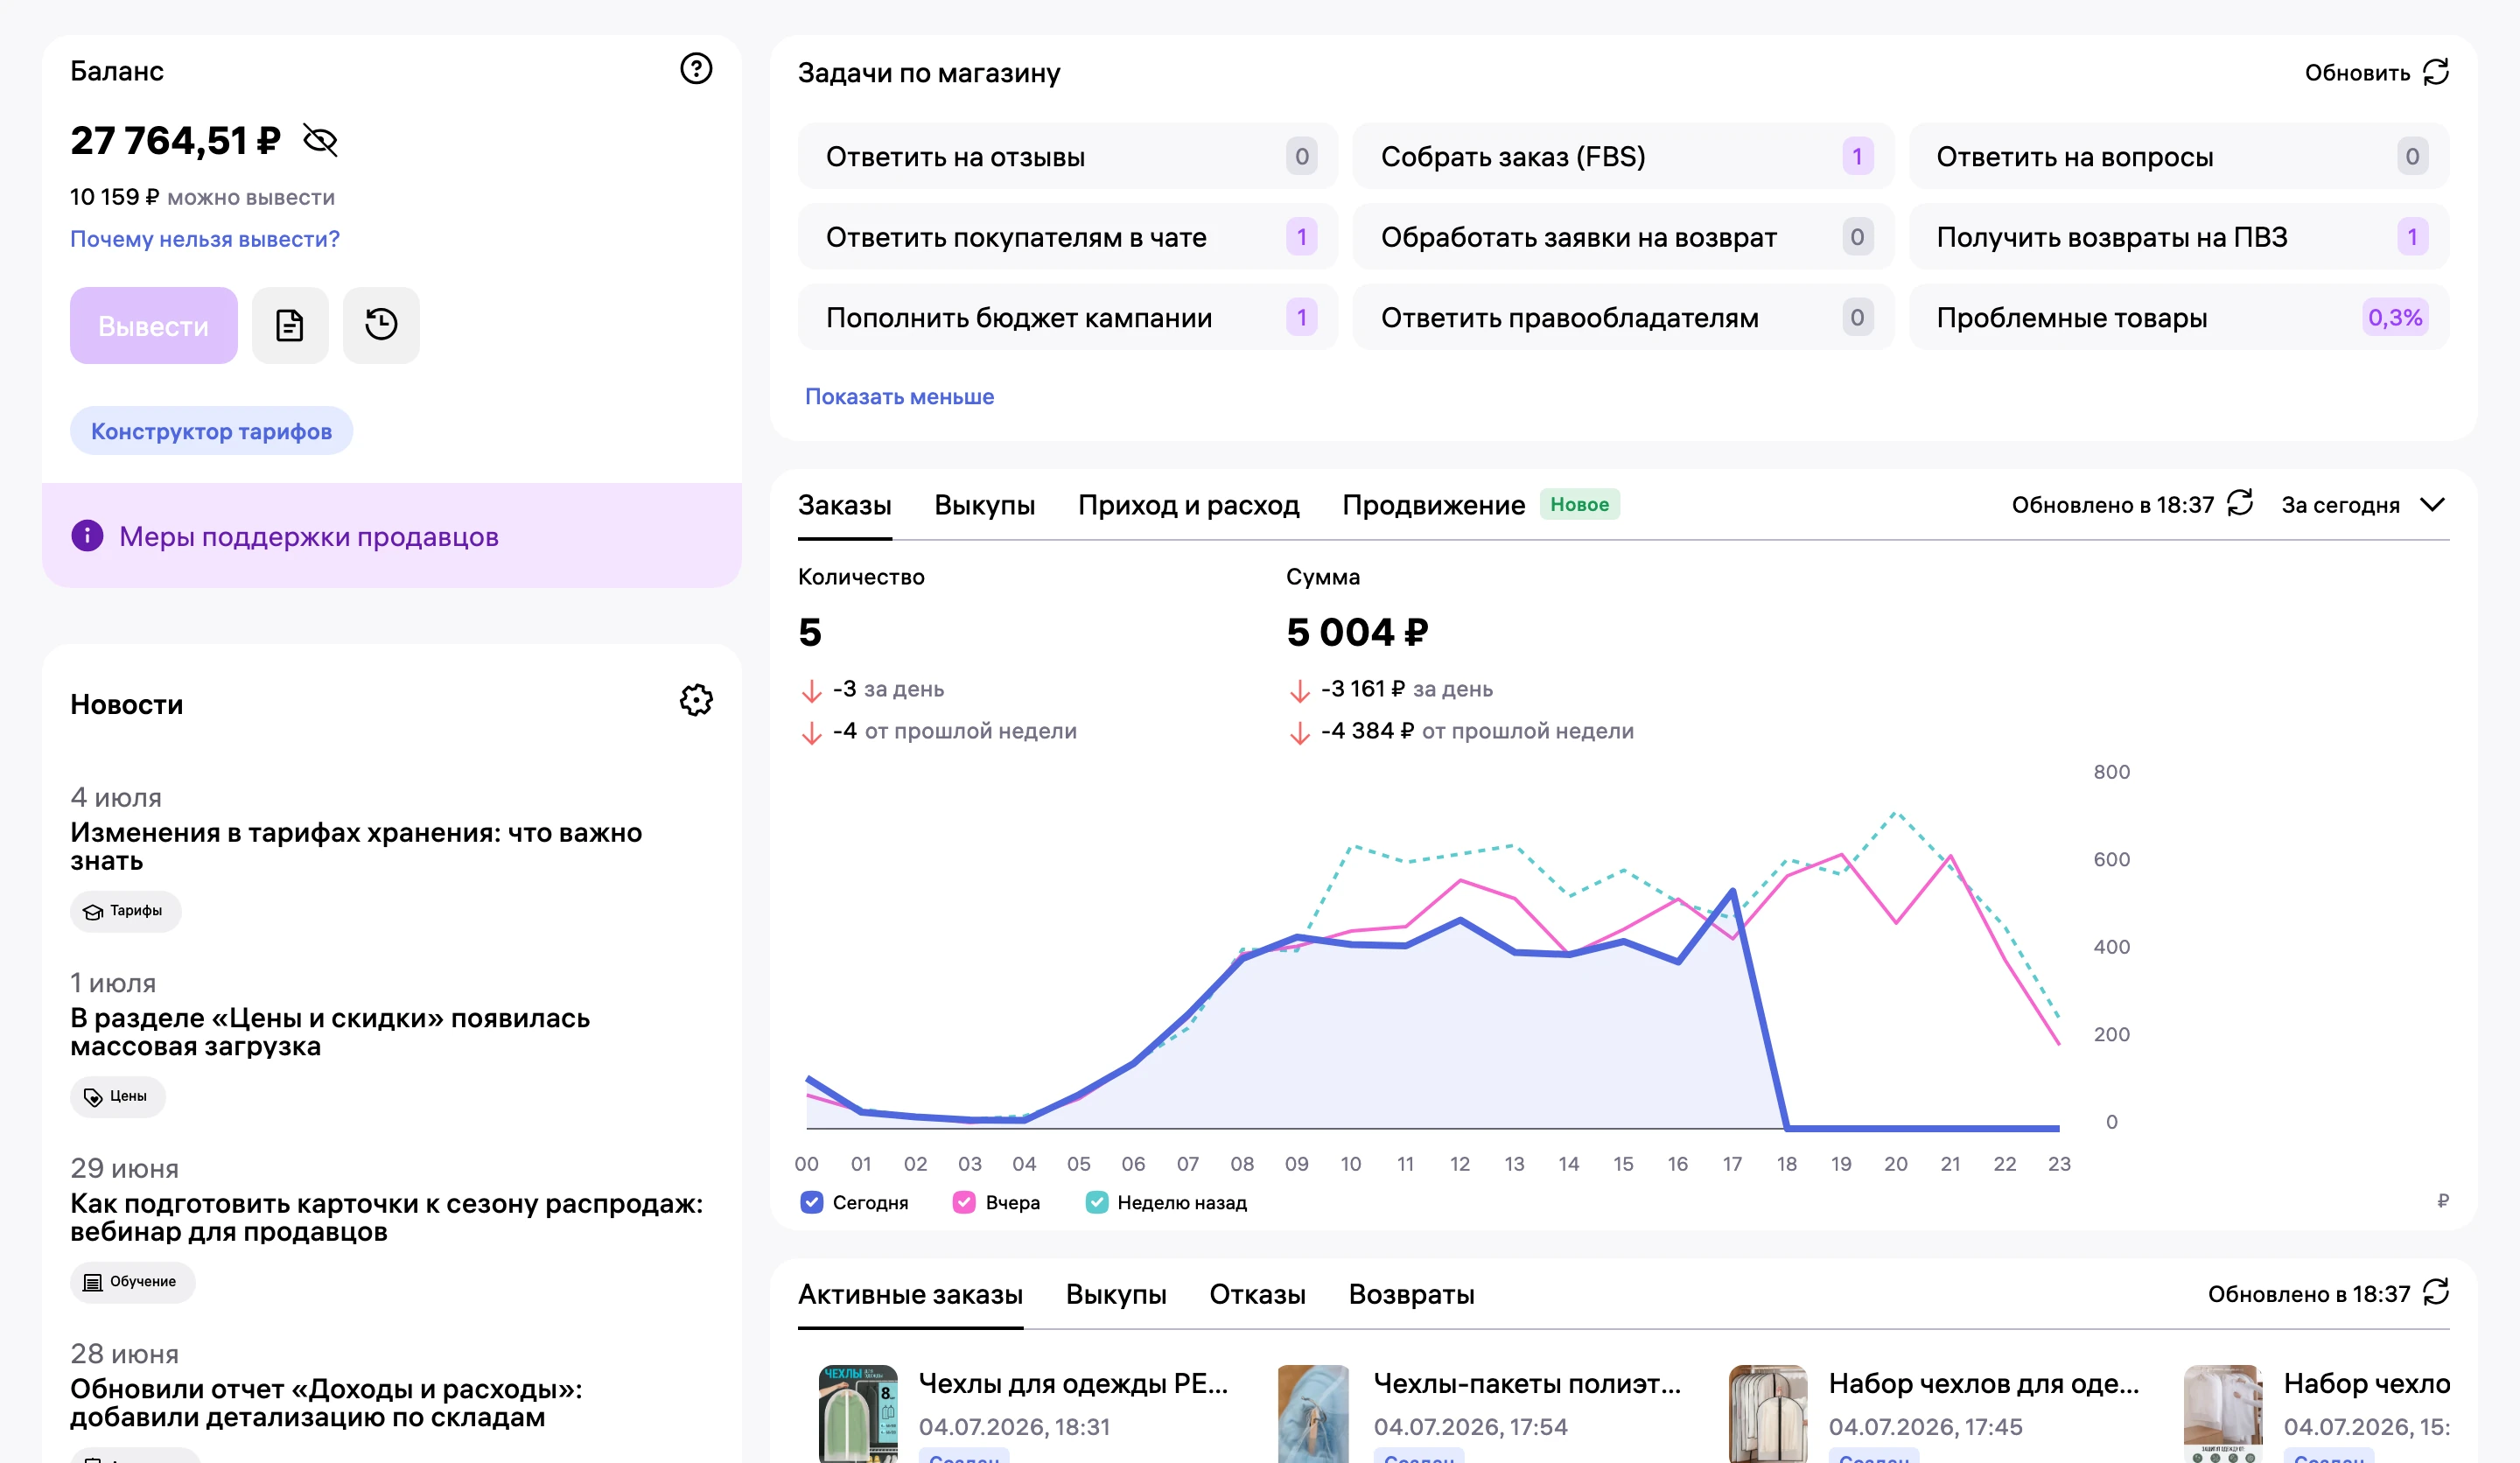Click the Цены tag under 1 июля news
This screenshot has width=2520, height=1463.
[118, 1096]
